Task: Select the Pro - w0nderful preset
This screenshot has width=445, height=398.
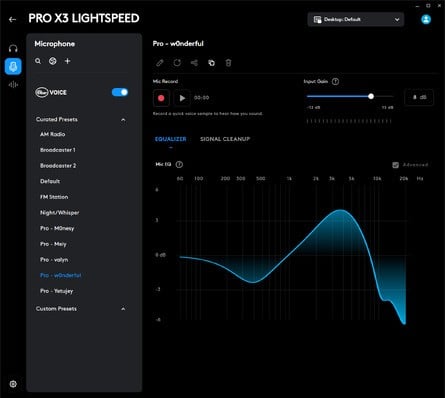Action: pos(61,275)
